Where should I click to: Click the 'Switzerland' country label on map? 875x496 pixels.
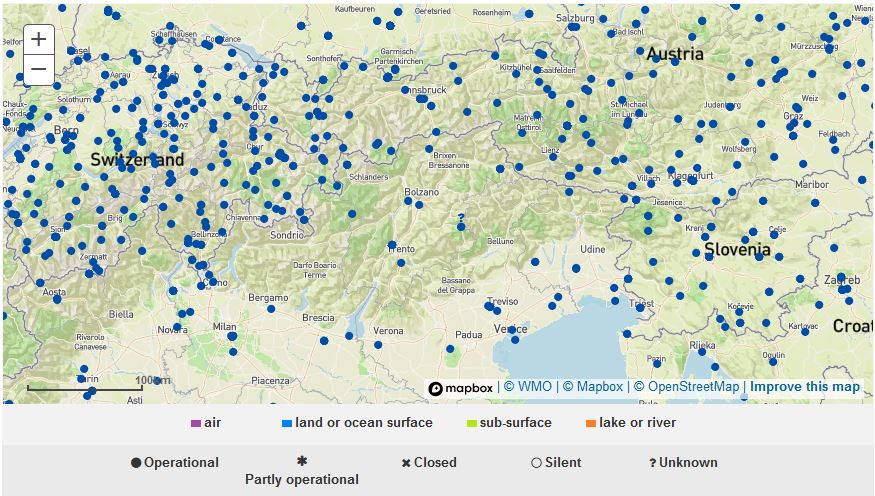click(137, 160)
